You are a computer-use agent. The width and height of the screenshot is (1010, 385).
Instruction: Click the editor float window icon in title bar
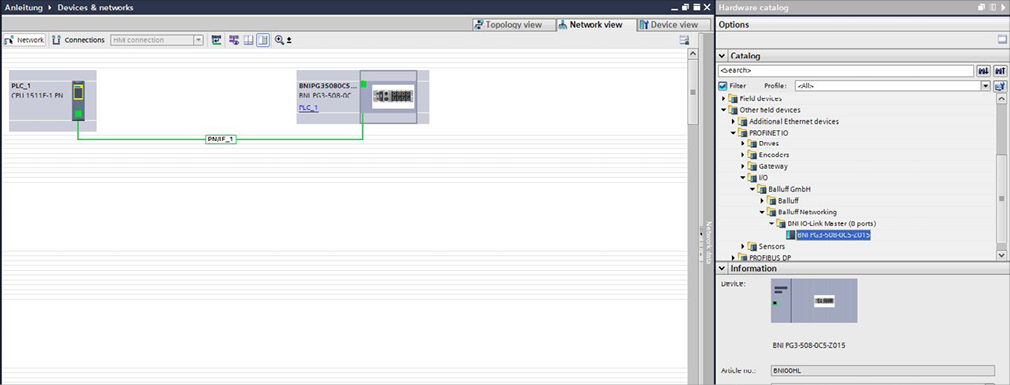[x=685, y=8]
